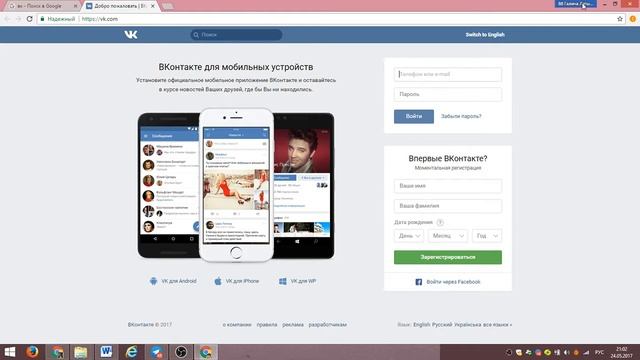Select Русский language in footer
The image size is (640, 360).
(x=442, y=325)
